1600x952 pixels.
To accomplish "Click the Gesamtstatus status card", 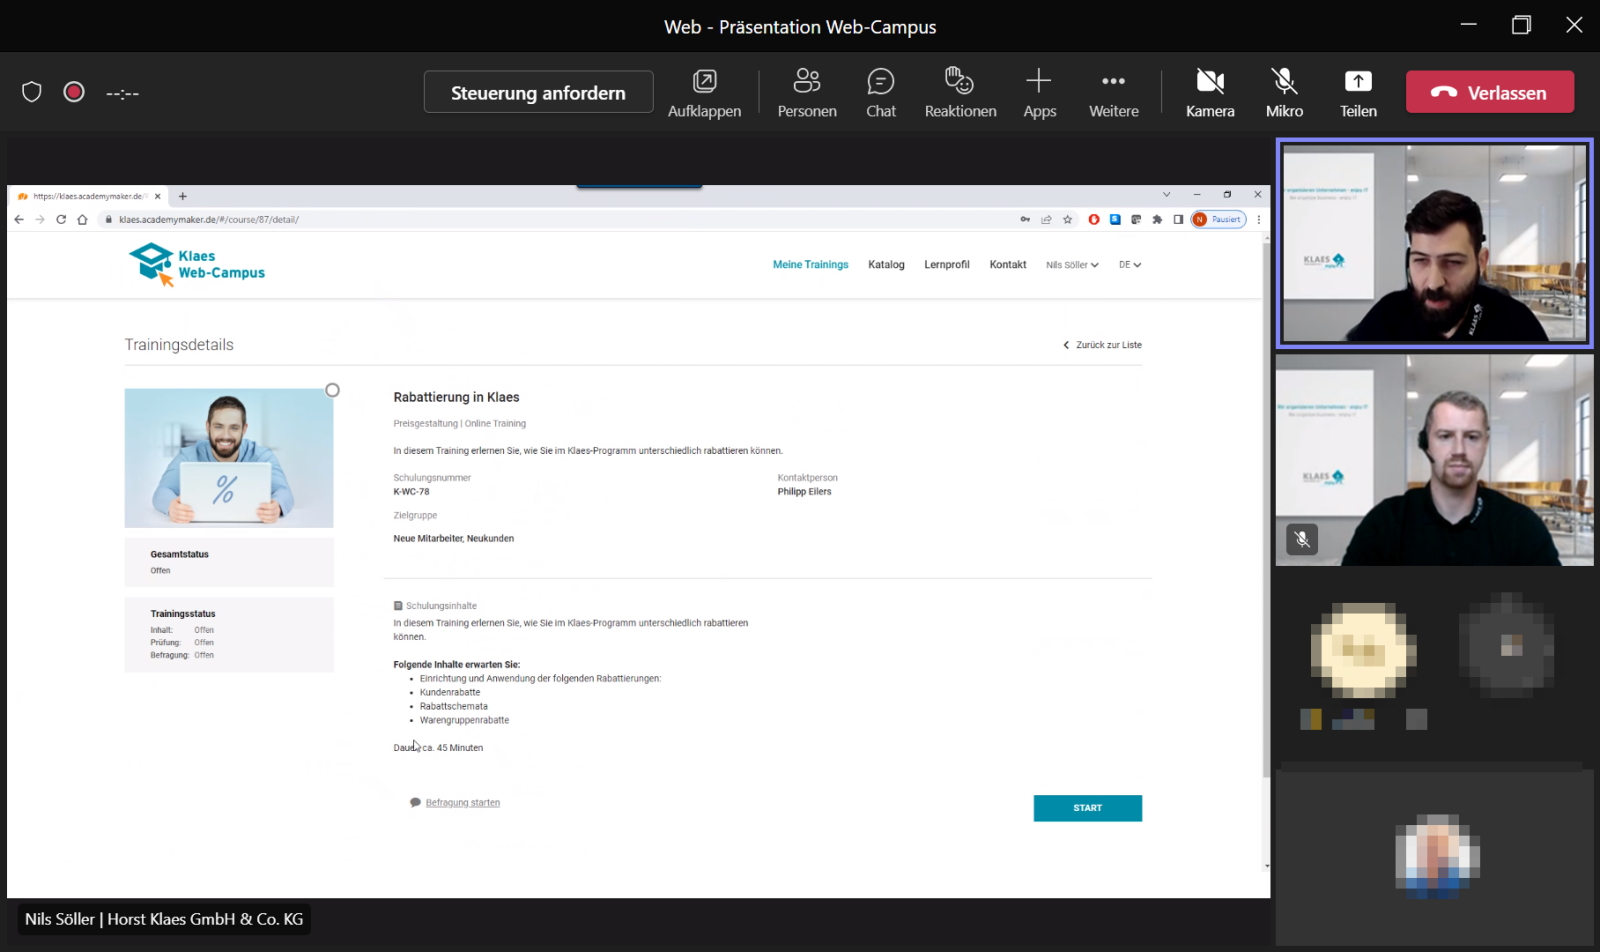I will 229,562.
